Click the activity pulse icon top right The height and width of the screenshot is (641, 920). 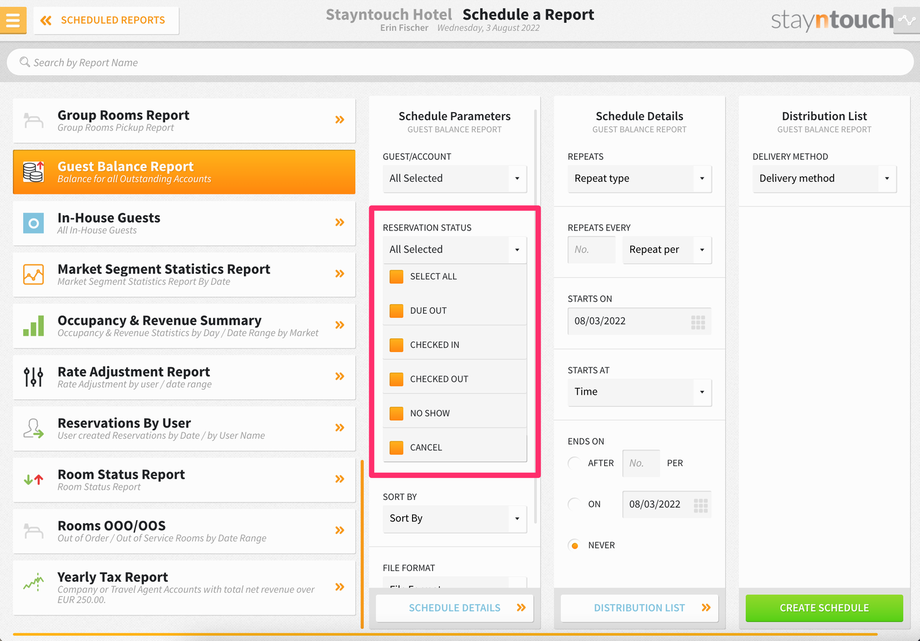click(907, 20)
